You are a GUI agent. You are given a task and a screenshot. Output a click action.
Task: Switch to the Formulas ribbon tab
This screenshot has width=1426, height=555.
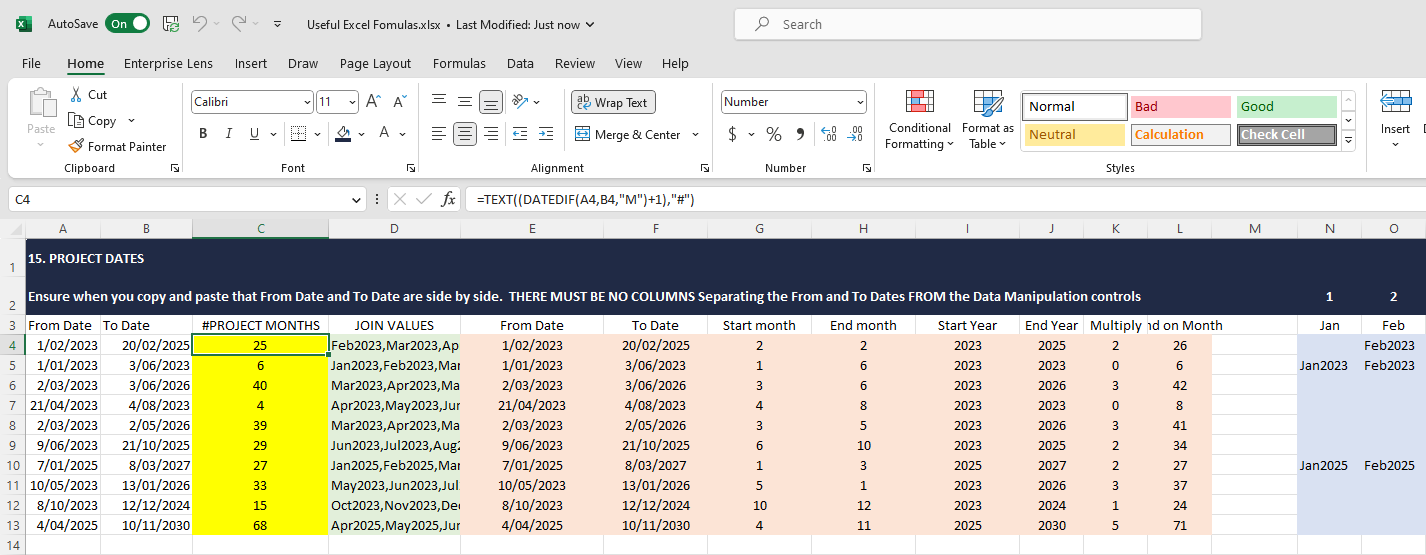(459, 63)
